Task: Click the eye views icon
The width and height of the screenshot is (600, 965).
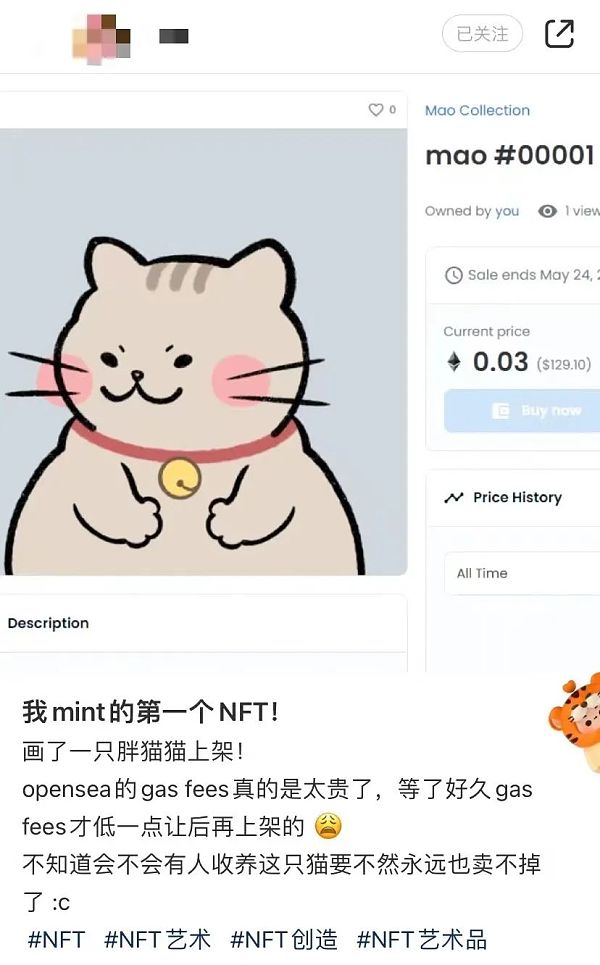Action: (547, 211)
